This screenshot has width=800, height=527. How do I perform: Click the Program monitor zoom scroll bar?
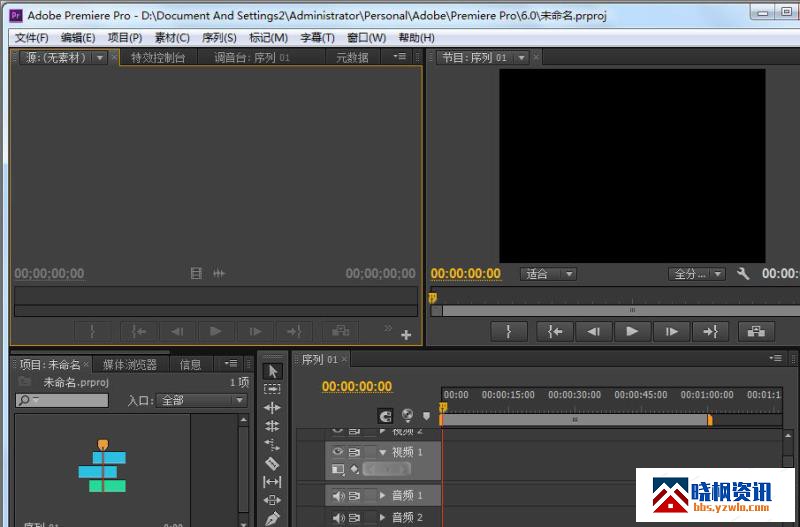[621, 311]
